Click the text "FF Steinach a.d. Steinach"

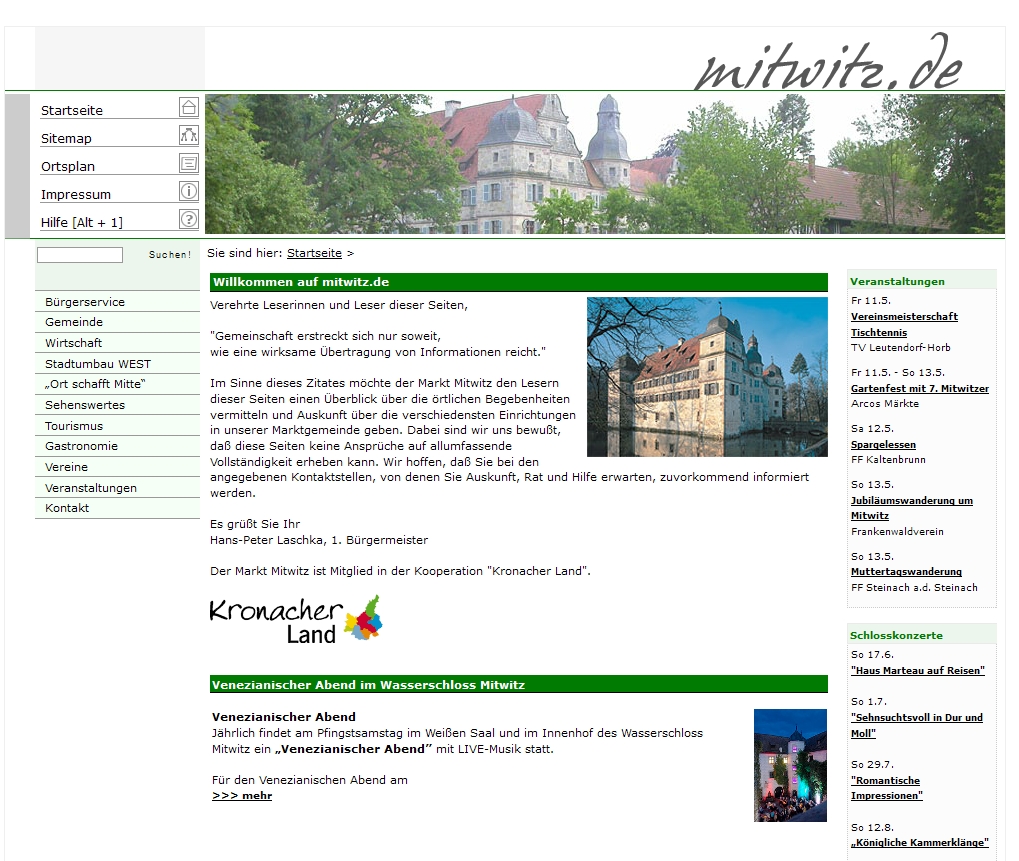click(x=914, y=587)
